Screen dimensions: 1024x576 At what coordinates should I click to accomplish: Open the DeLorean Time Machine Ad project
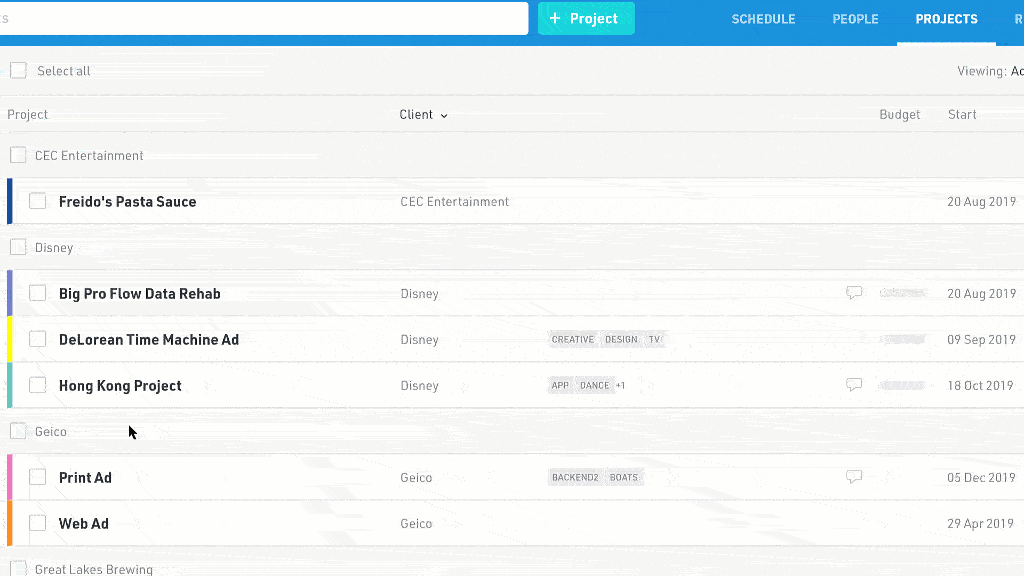[149, 340]
